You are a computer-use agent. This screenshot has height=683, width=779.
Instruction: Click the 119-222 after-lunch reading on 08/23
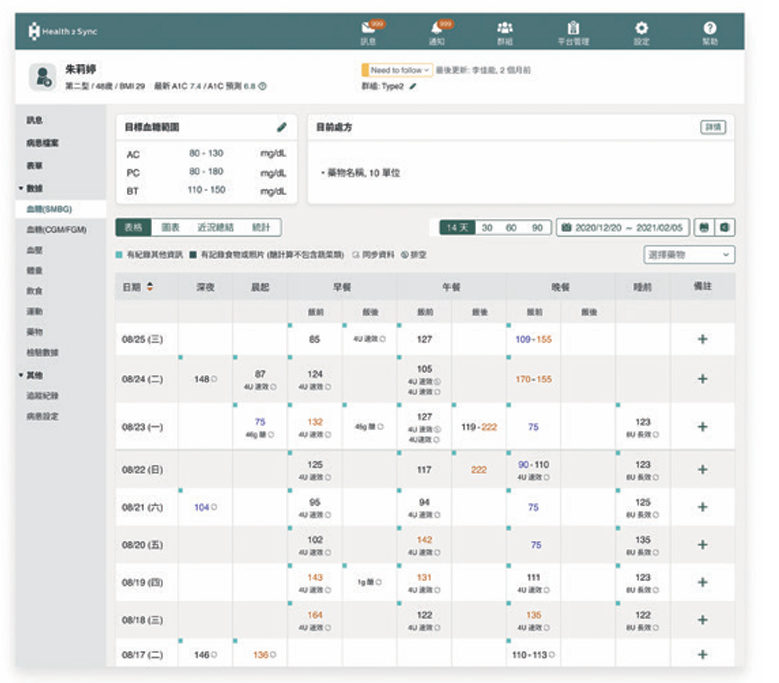point(479,427)
